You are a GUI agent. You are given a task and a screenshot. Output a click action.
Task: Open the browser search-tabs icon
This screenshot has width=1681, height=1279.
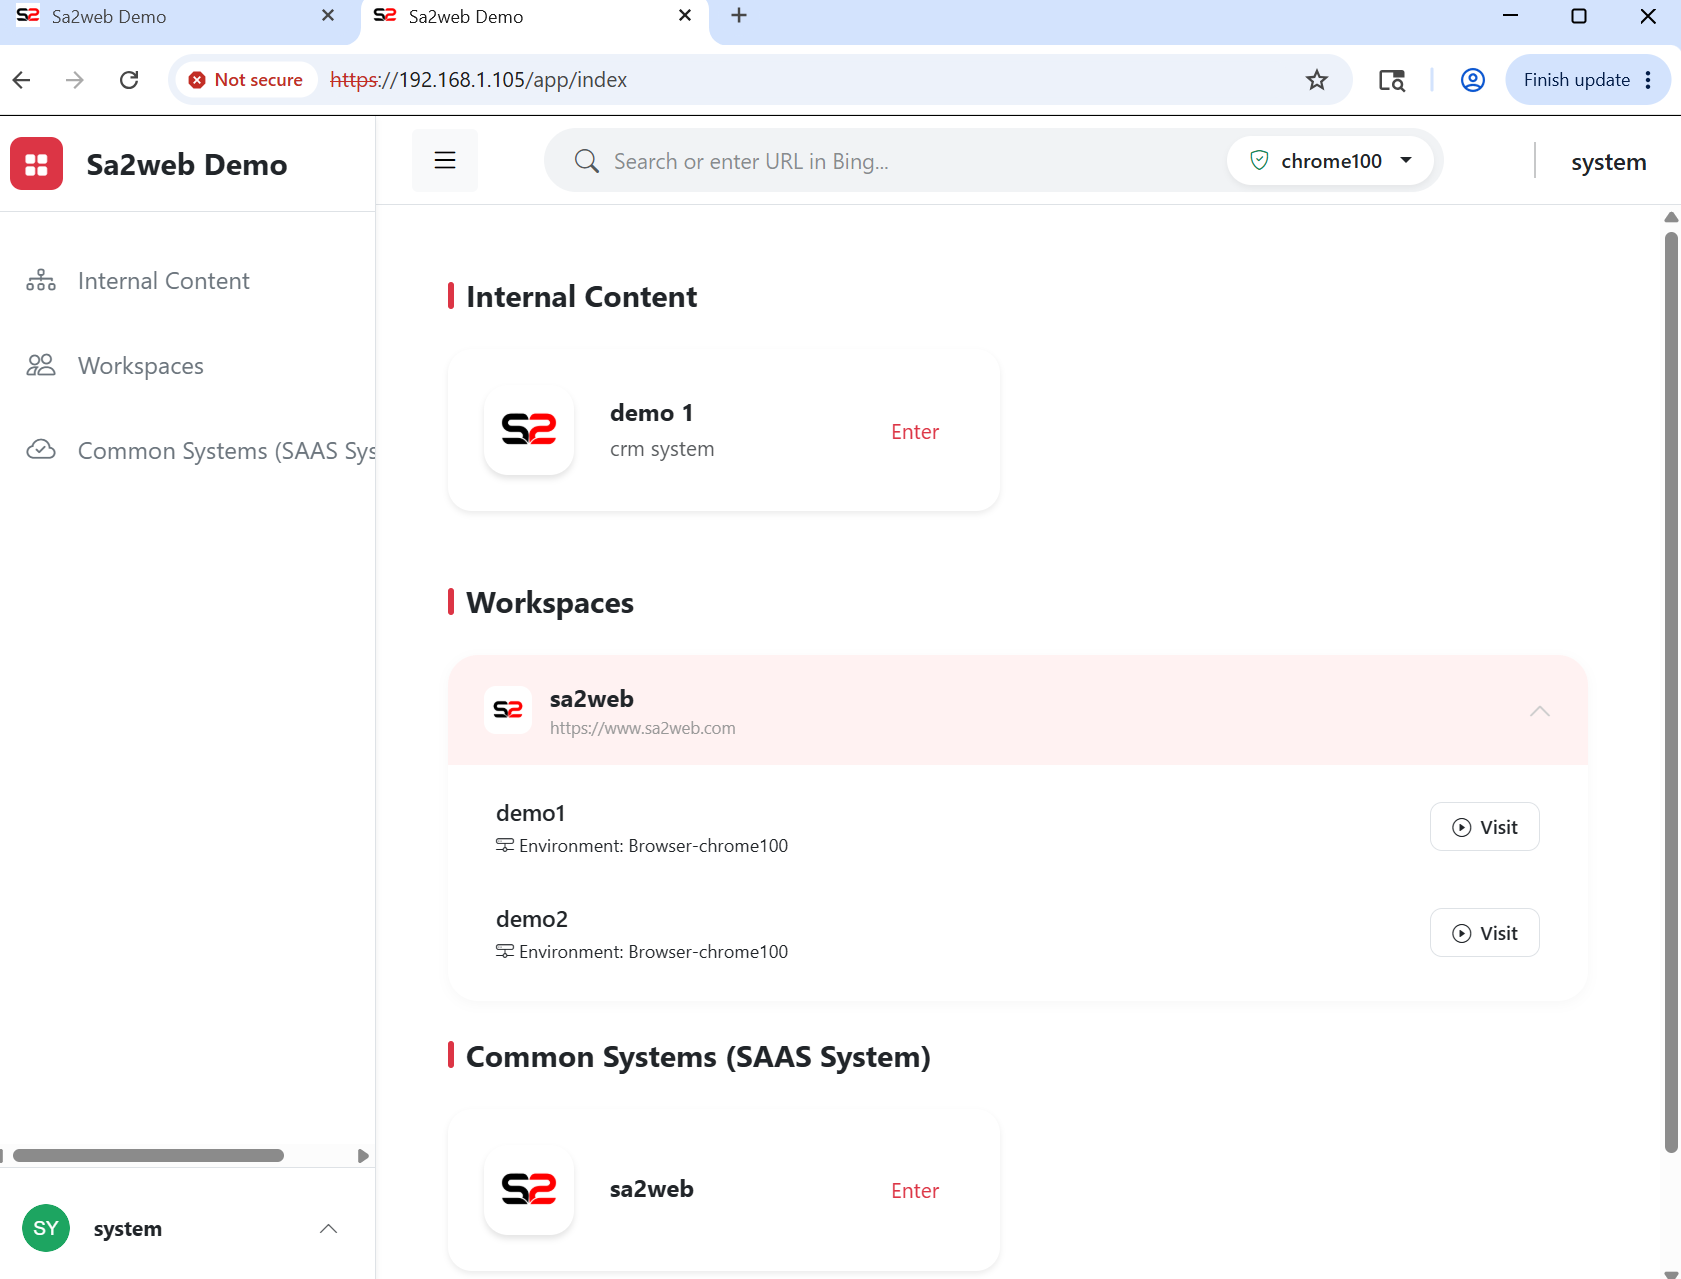click(1392, 80)
